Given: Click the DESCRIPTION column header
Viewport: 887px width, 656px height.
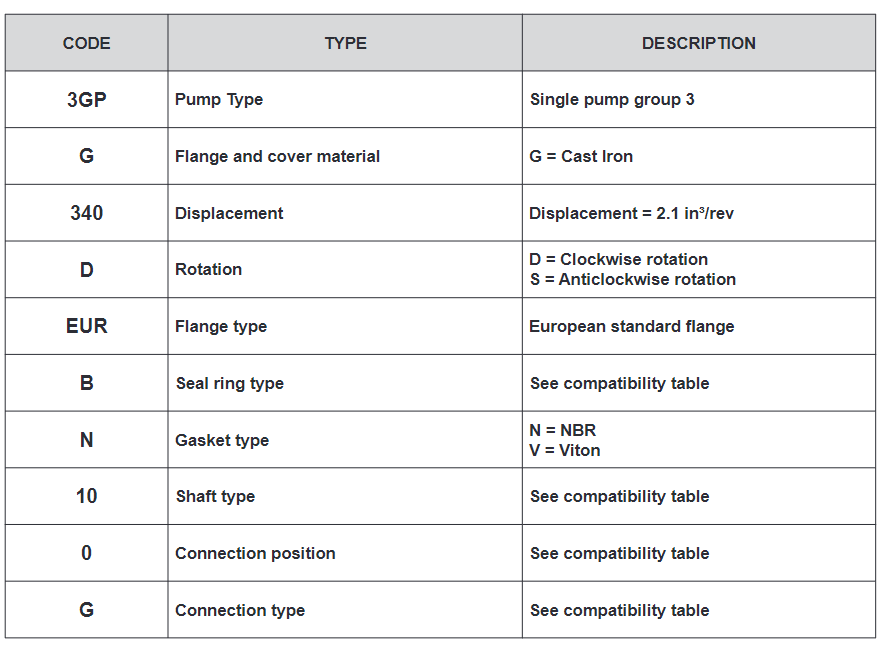Looking at the screenshot, I should (x=698, y=43).
